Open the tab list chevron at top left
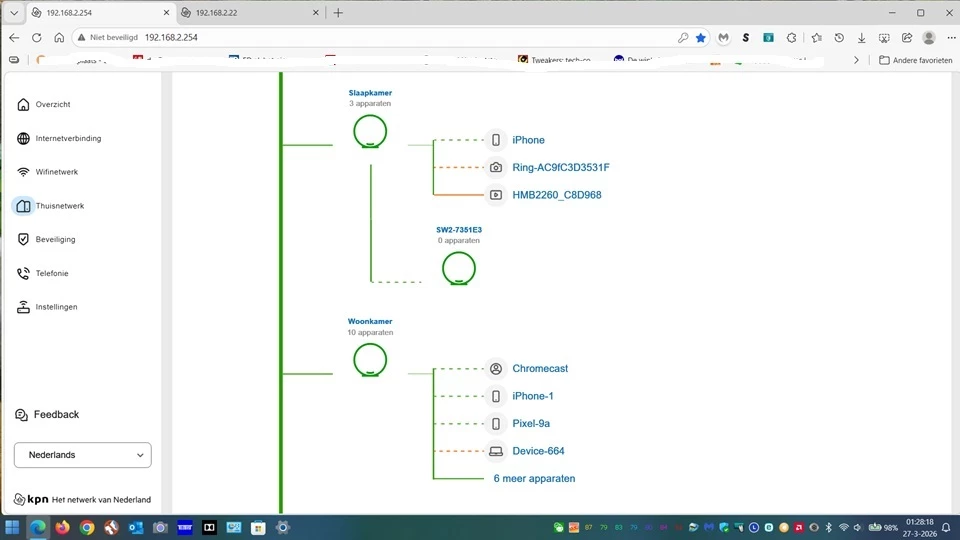The height and width of the screenshot is (540, 960). pos(14,12)
